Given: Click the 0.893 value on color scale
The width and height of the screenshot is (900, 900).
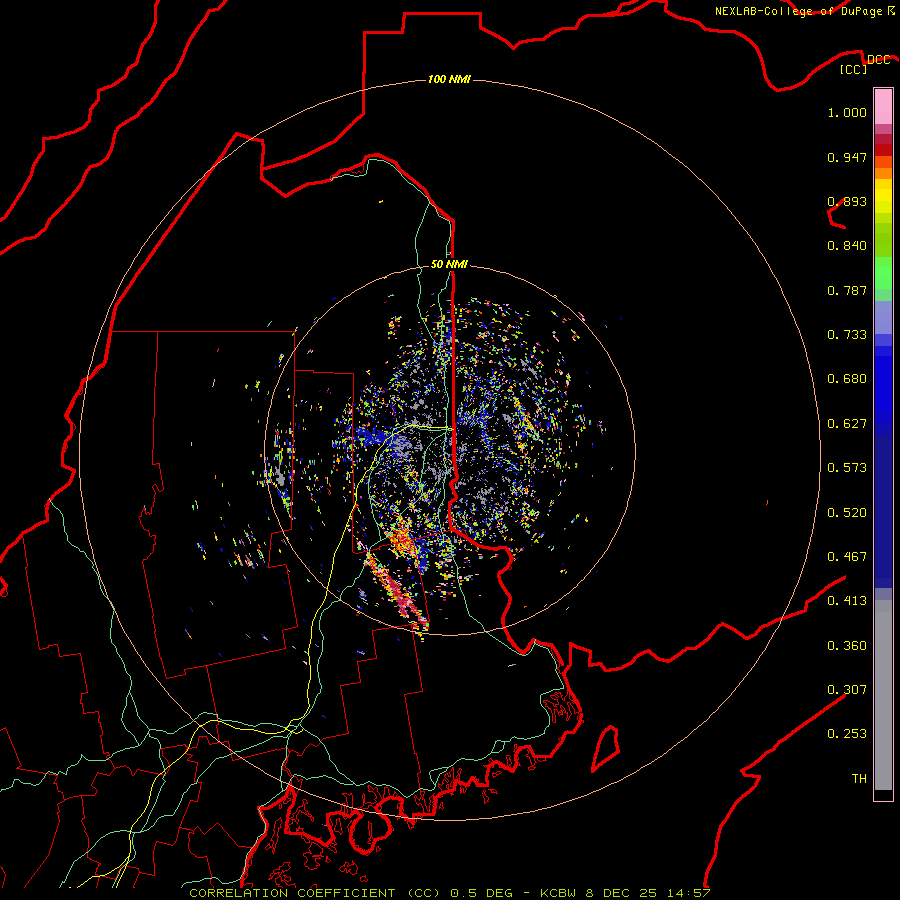Looking at the screenshot, I should (847, 201).
